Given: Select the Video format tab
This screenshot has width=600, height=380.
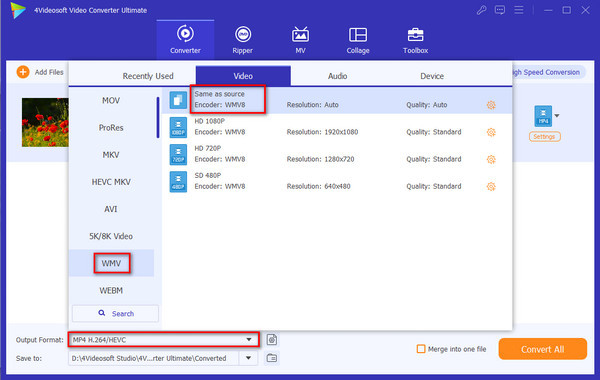Looking at the screenshot, I should point(243,76).
